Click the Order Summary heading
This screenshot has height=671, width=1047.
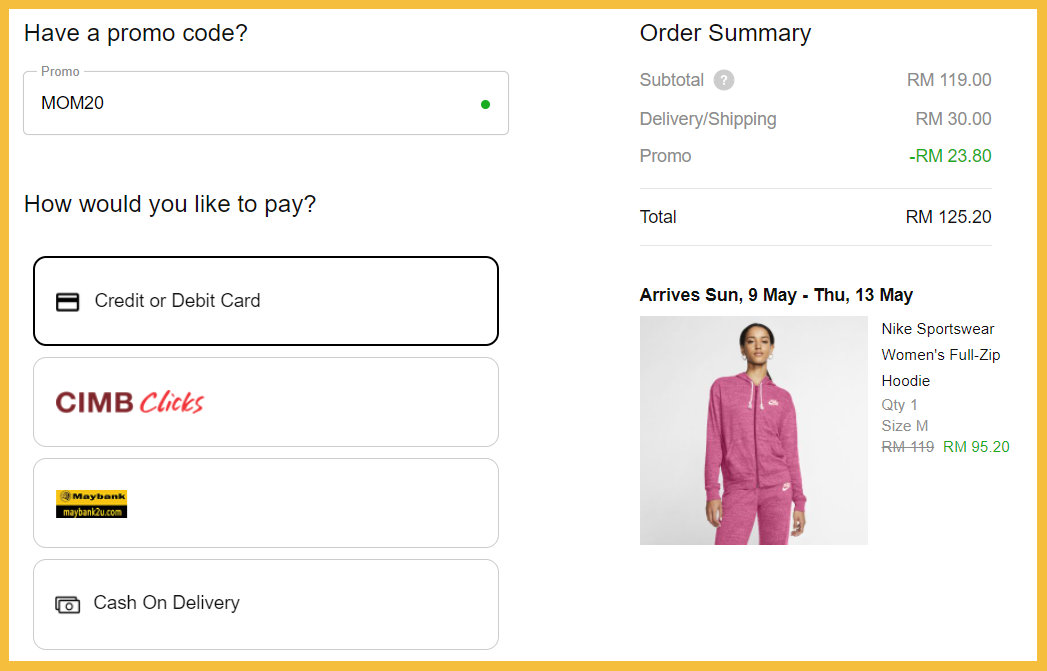coord(725,33)
